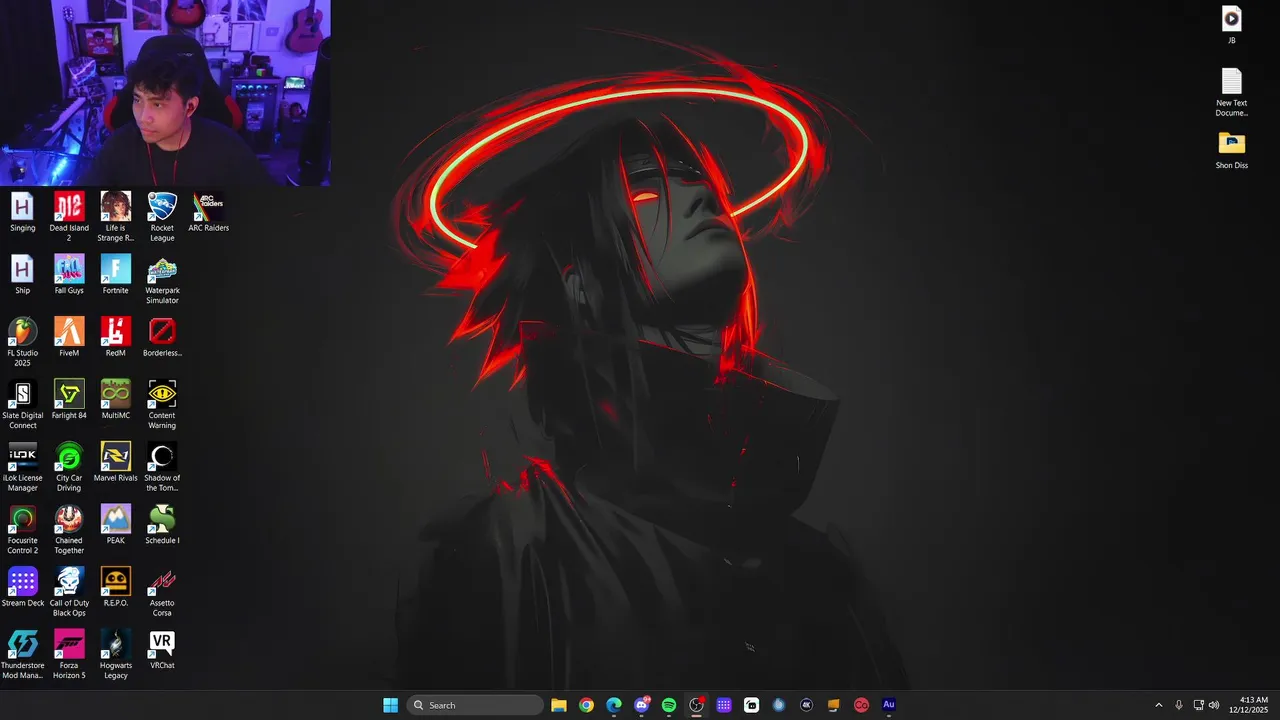Select the RedM desktop icon
Screen dimensions: 1280x720
tap(115, 337)
